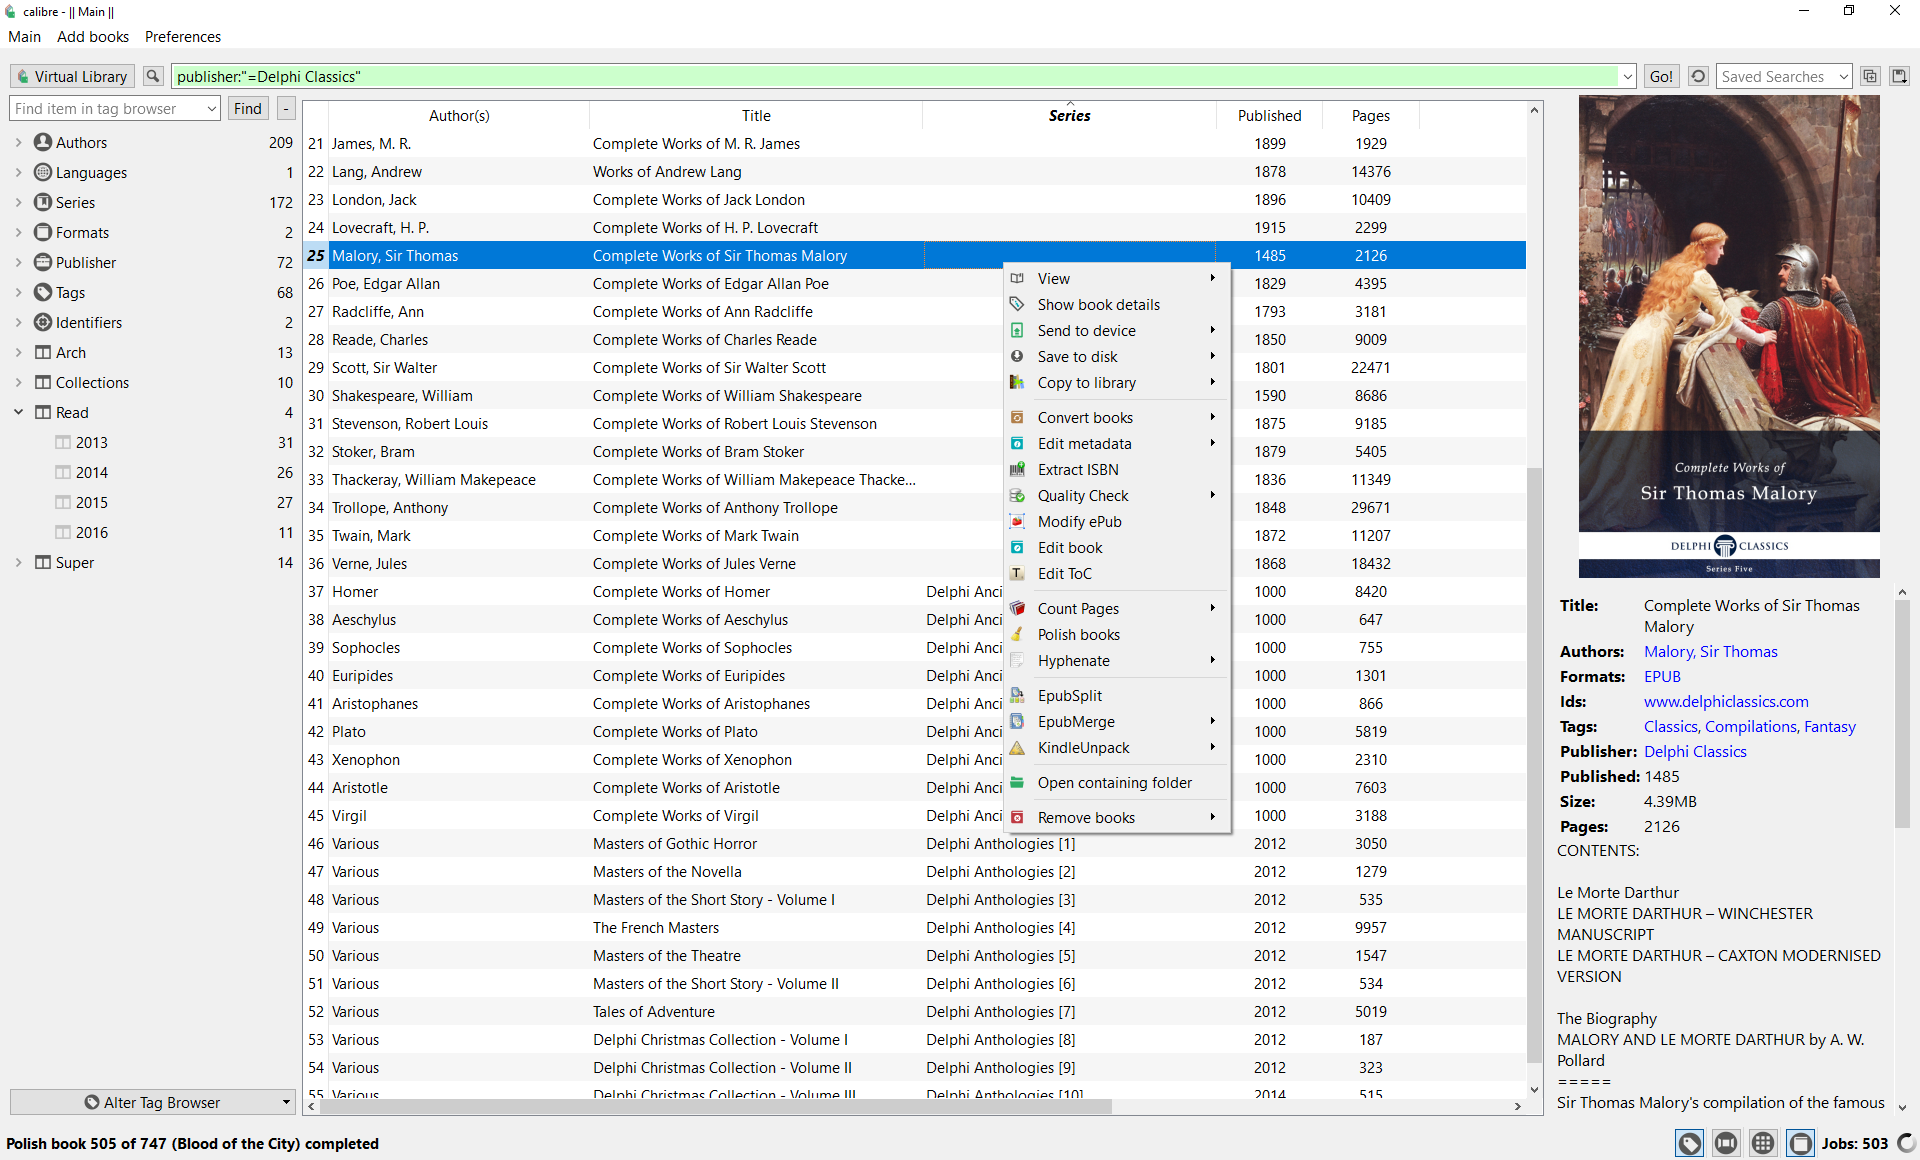The image size is (1920, 1160).
Task: Open the Saved Searches dropdown
Action: [1784, 77]
